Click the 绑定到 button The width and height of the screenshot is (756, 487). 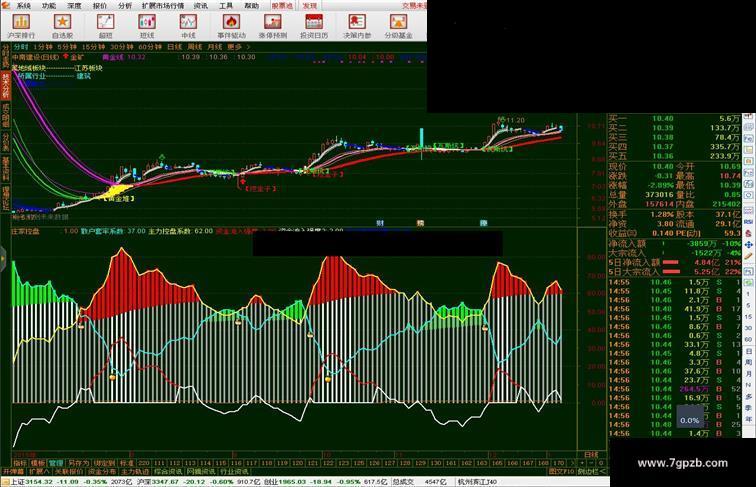104,462
